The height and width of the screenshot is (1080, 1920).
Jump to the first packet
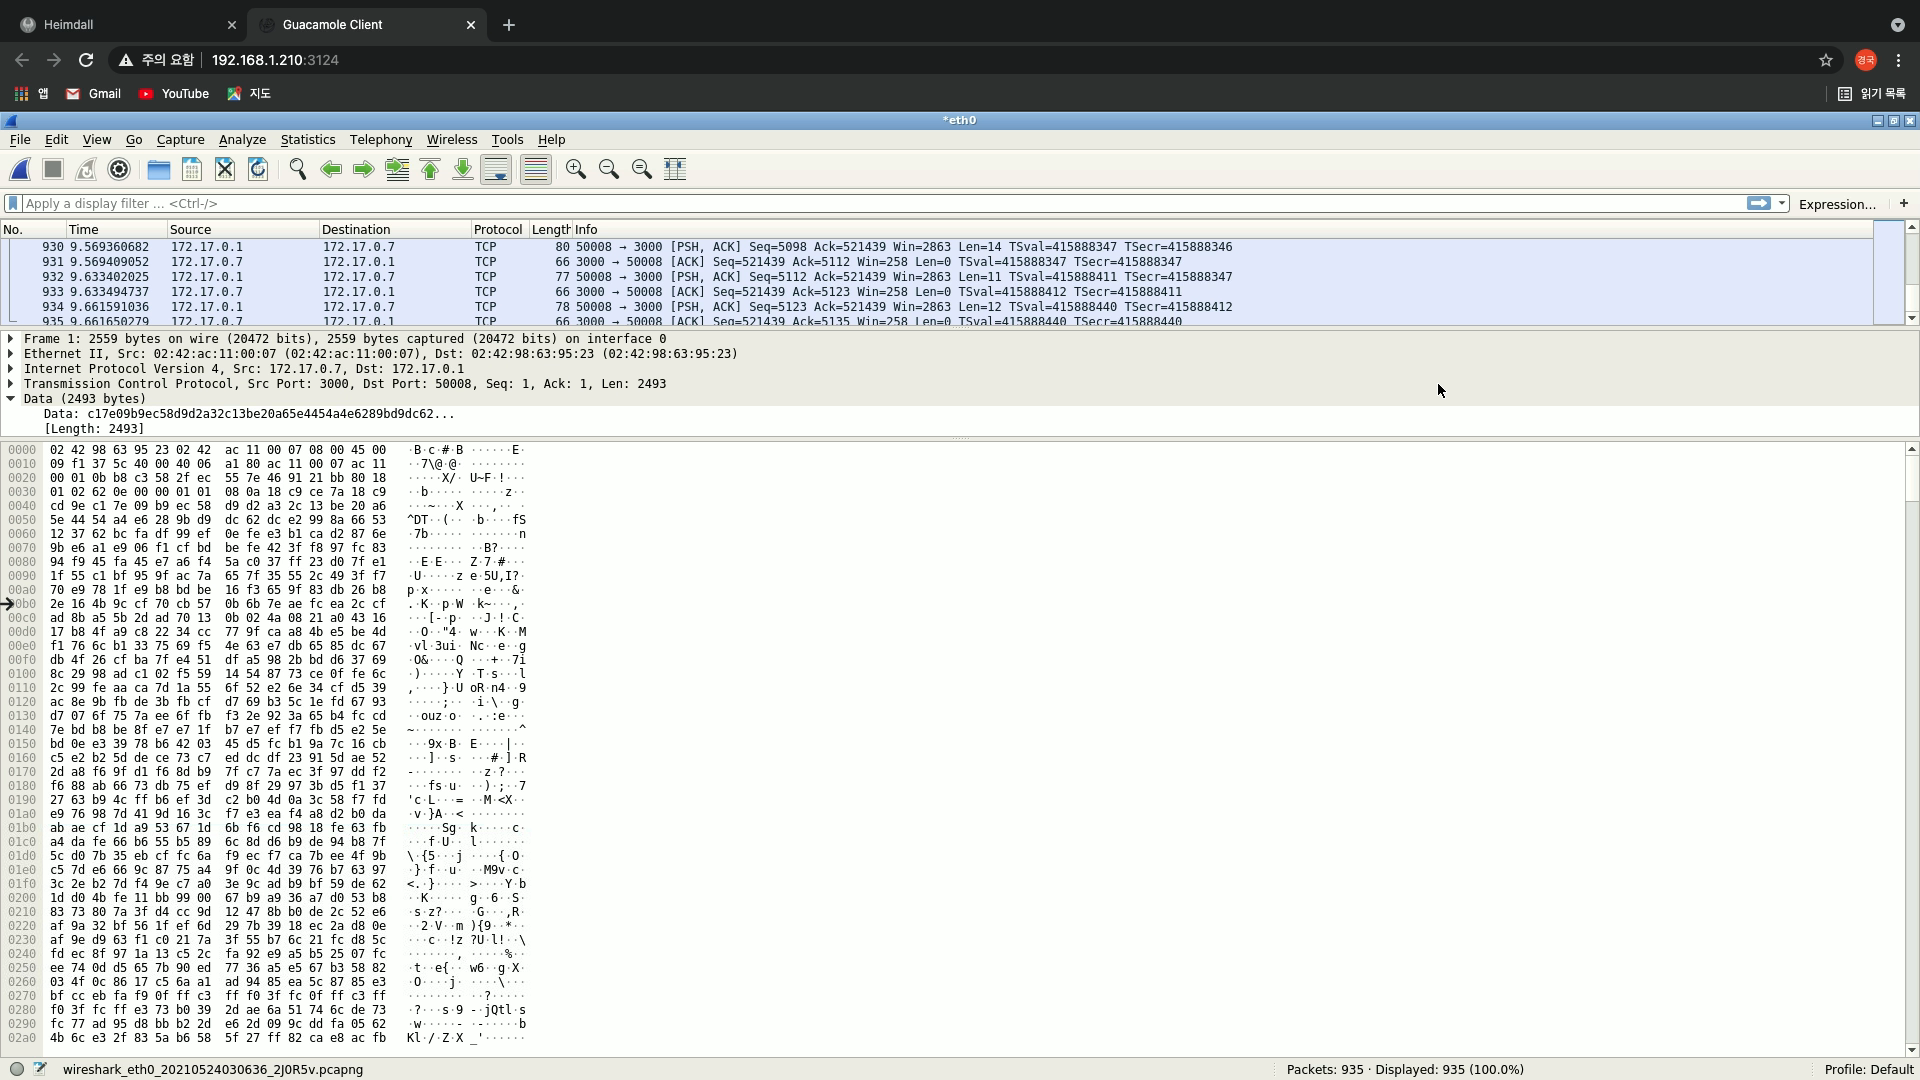coord(430,169)
